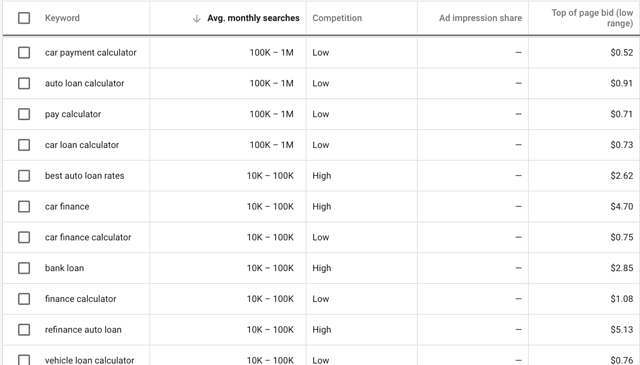Sort by the Keyword column header
The width and height of the screenshot is (640, 365).
[x=62, y=18]
